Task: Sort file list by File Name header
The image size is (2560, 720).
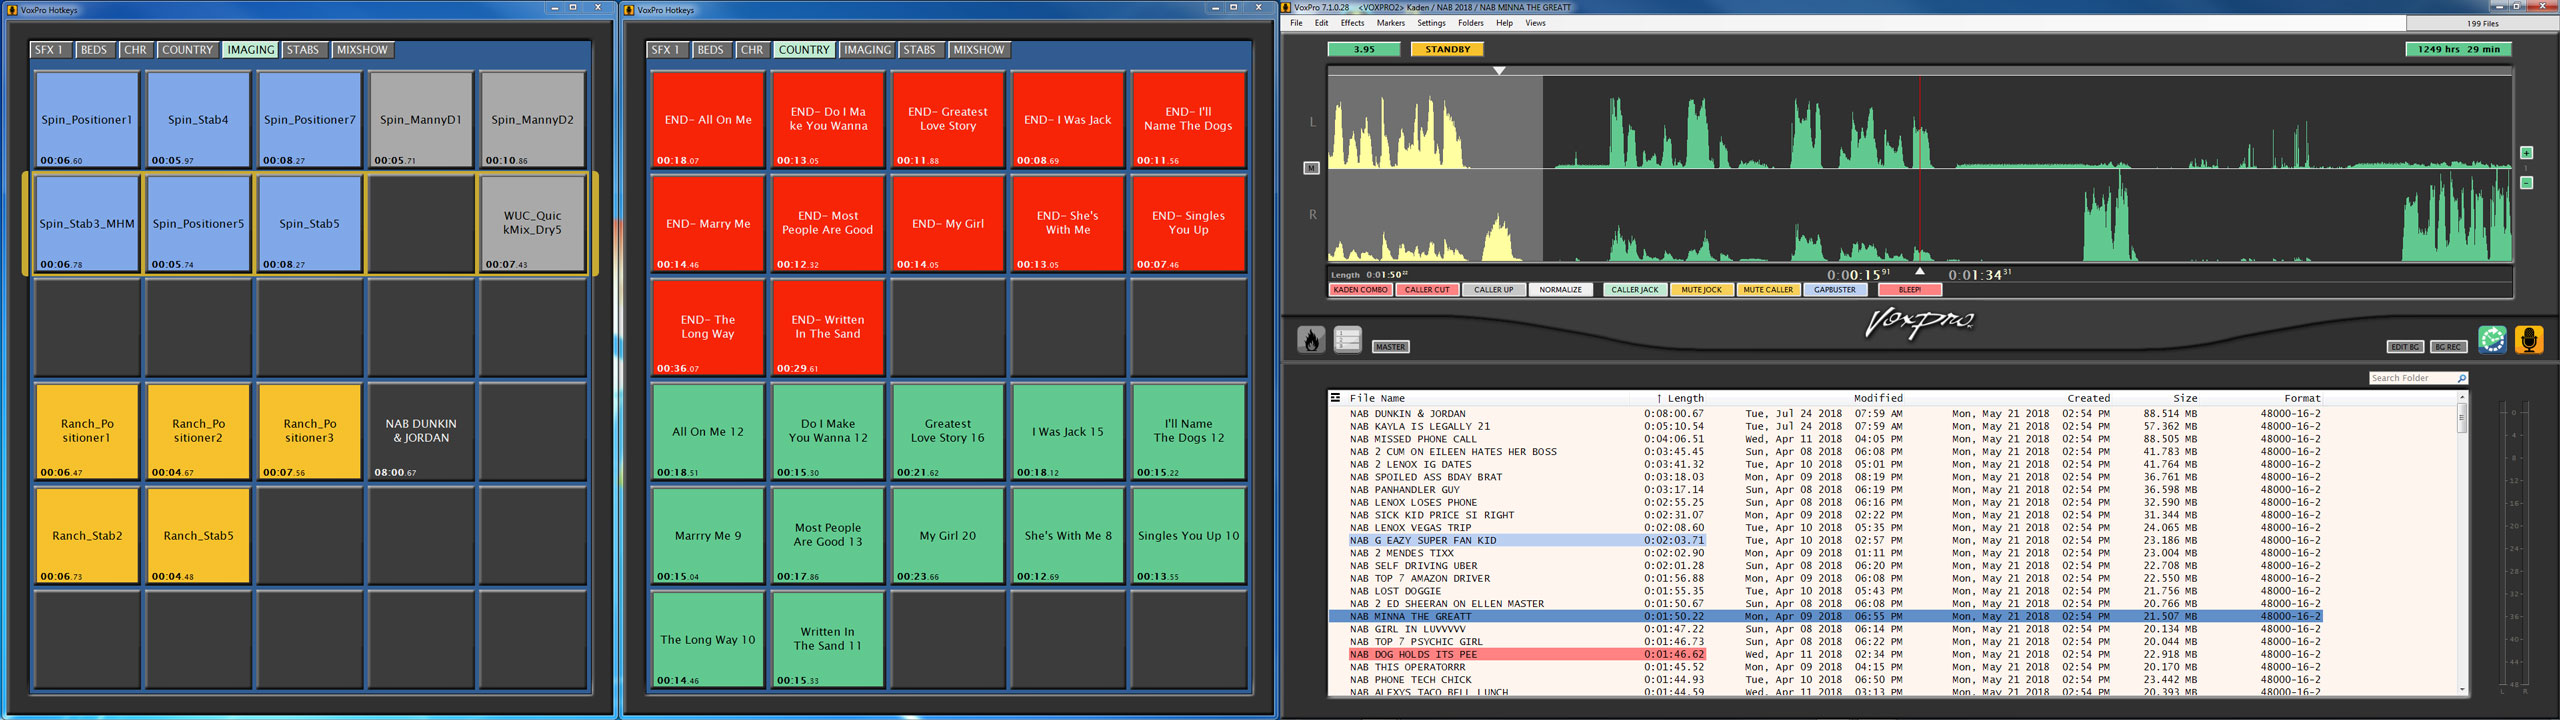Action: 1377,398
